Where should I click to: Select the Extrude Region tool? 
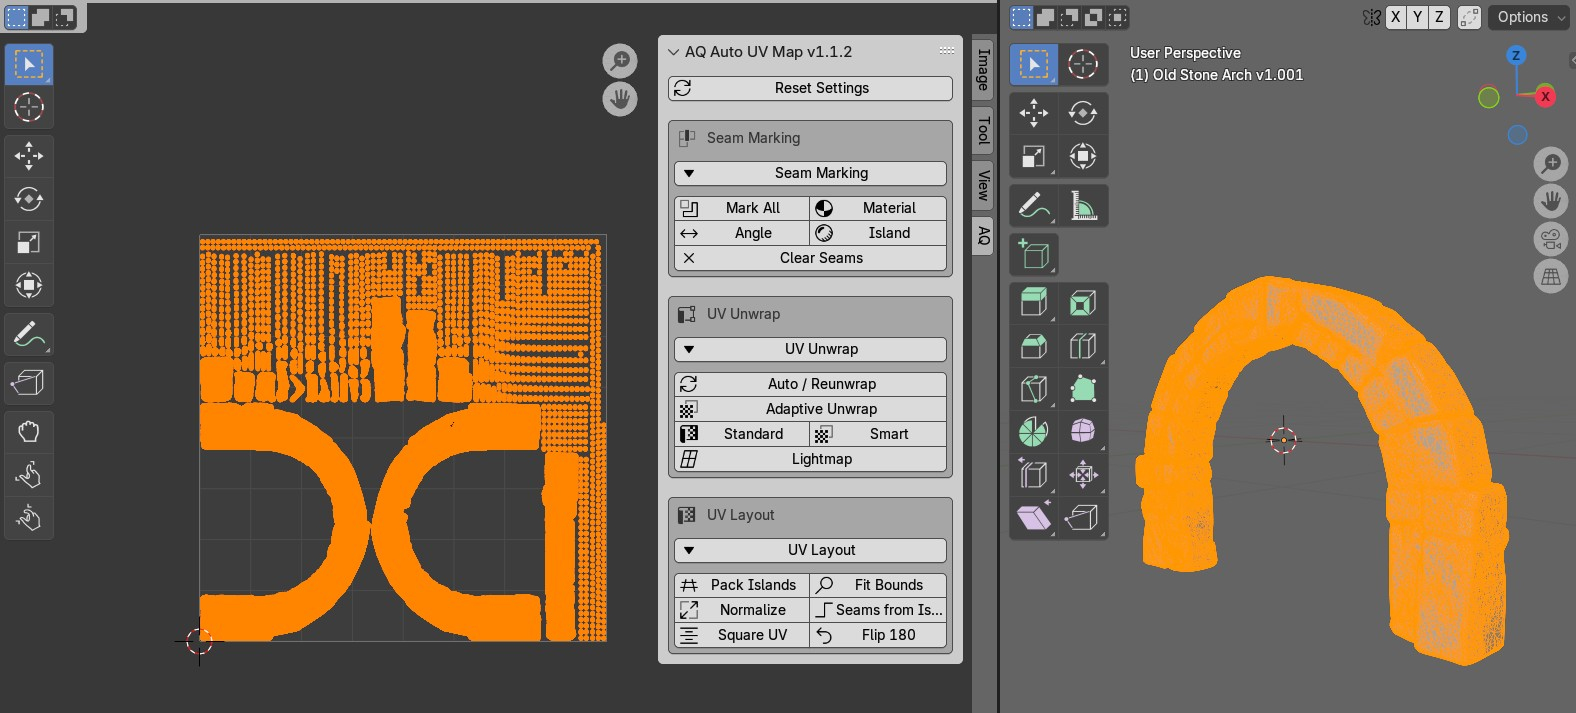(x=1034, y=302)
